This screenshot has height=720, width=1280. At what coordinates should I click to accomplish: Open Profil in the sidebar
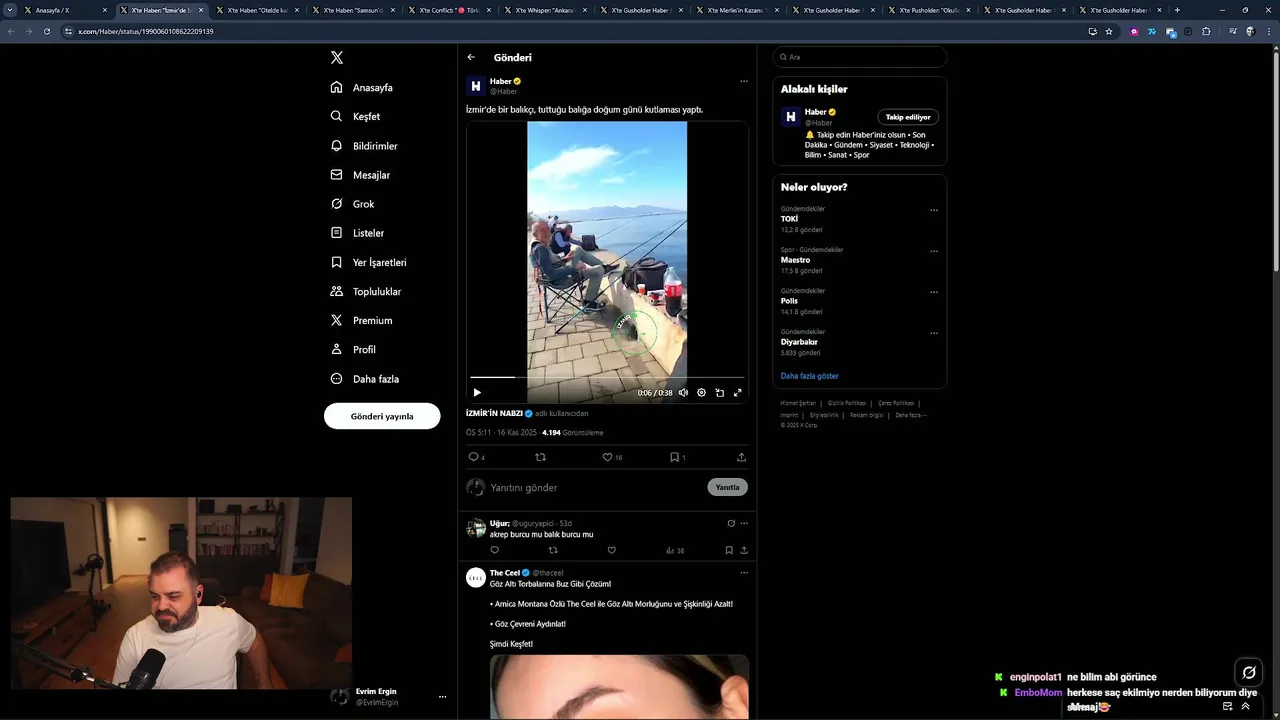pos(353,349)
